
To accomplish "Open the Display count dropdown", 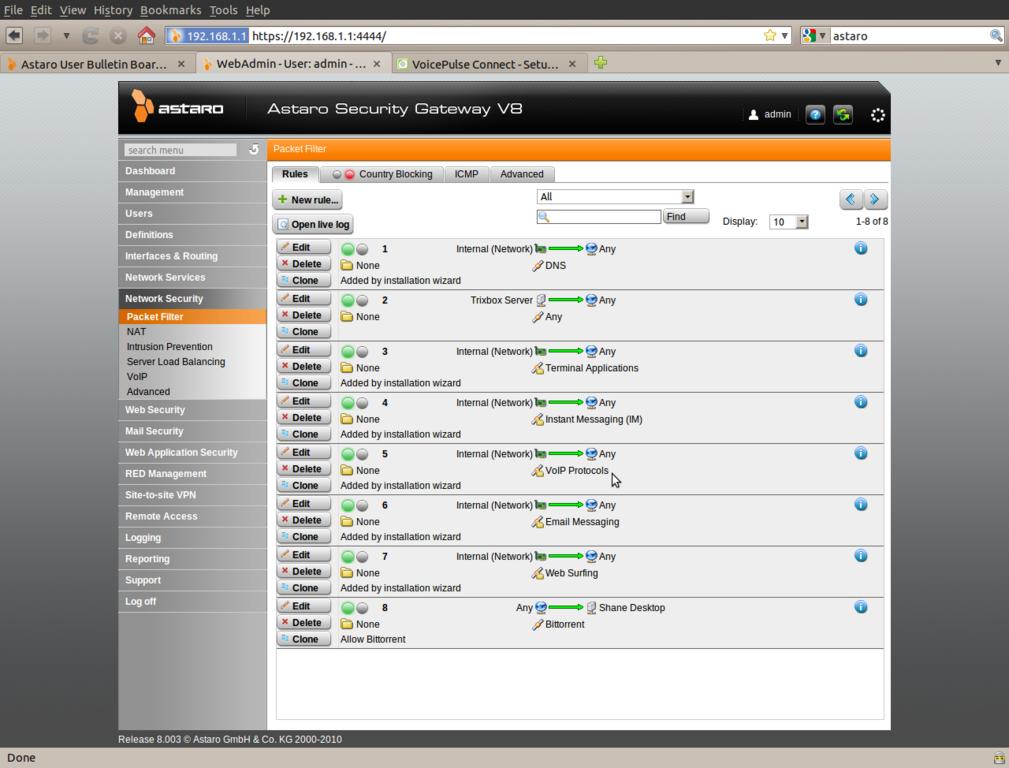I will pos(788,221).
